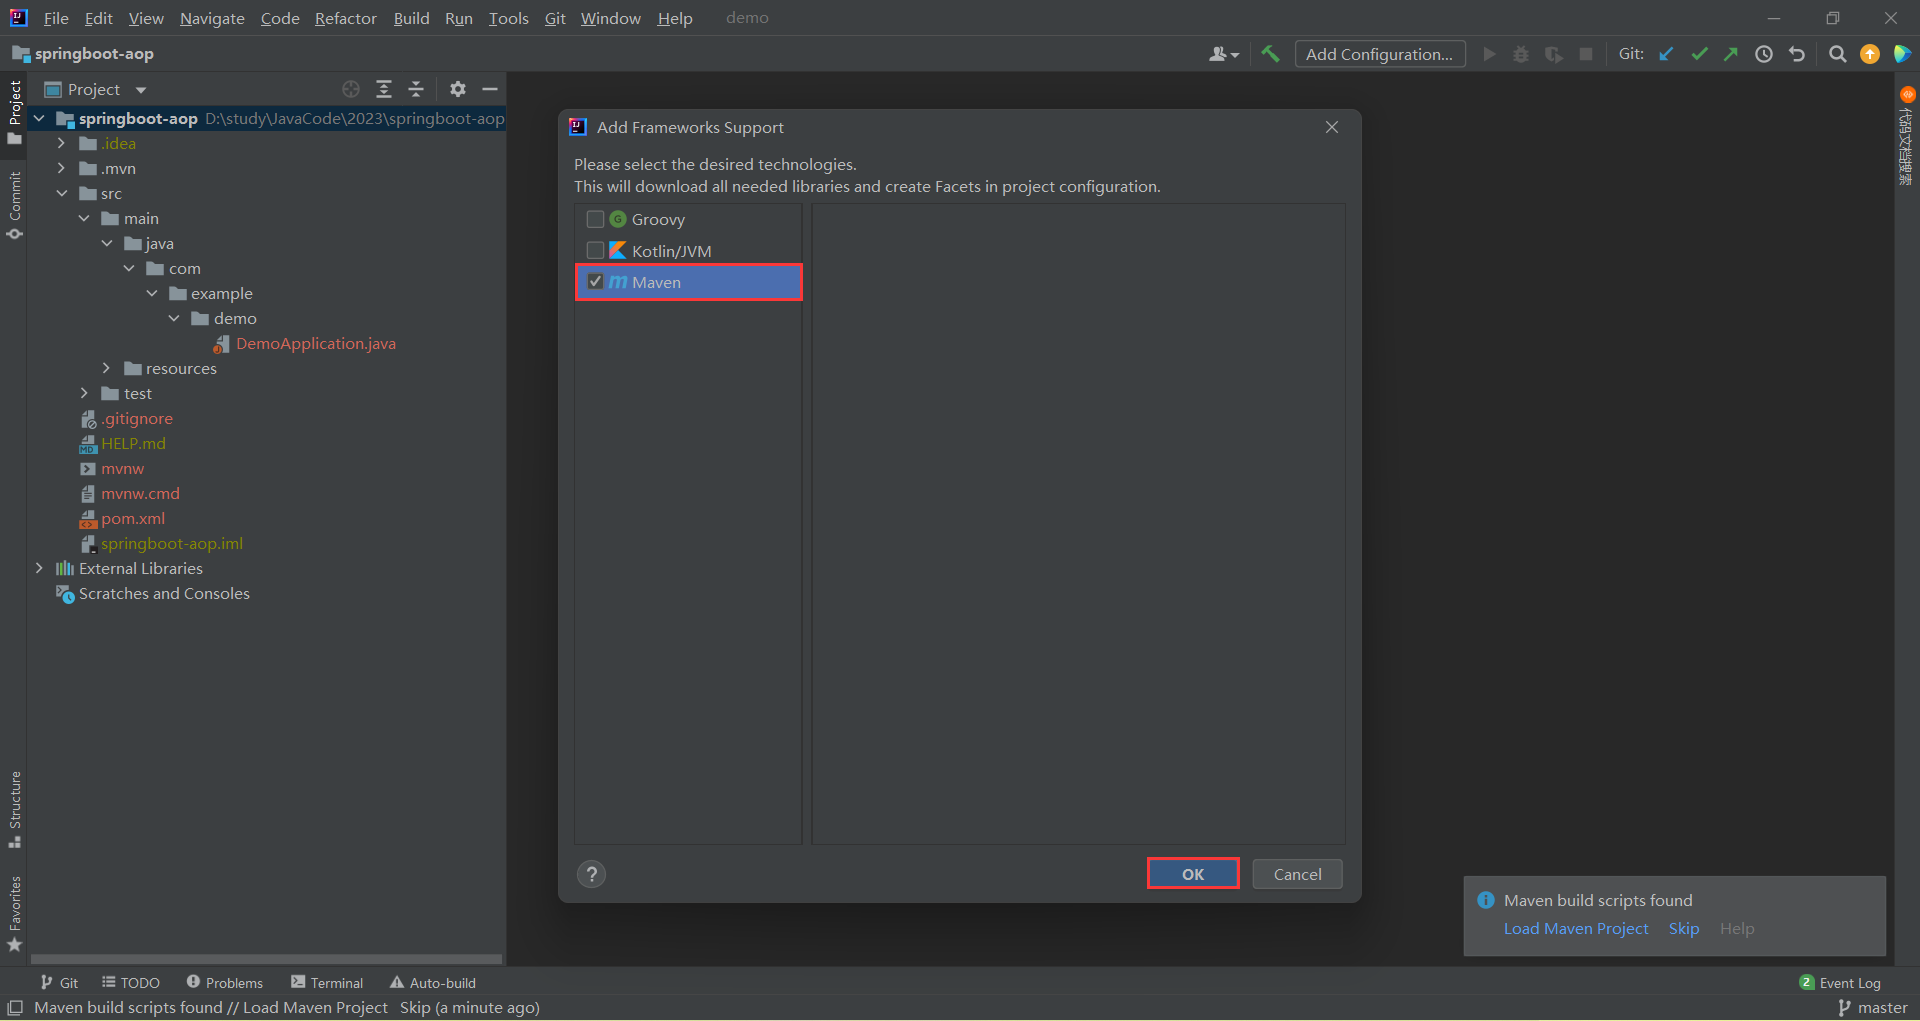Open the Refactor menu
Screen dimensions: 1920x1021
tap(345, 18)
